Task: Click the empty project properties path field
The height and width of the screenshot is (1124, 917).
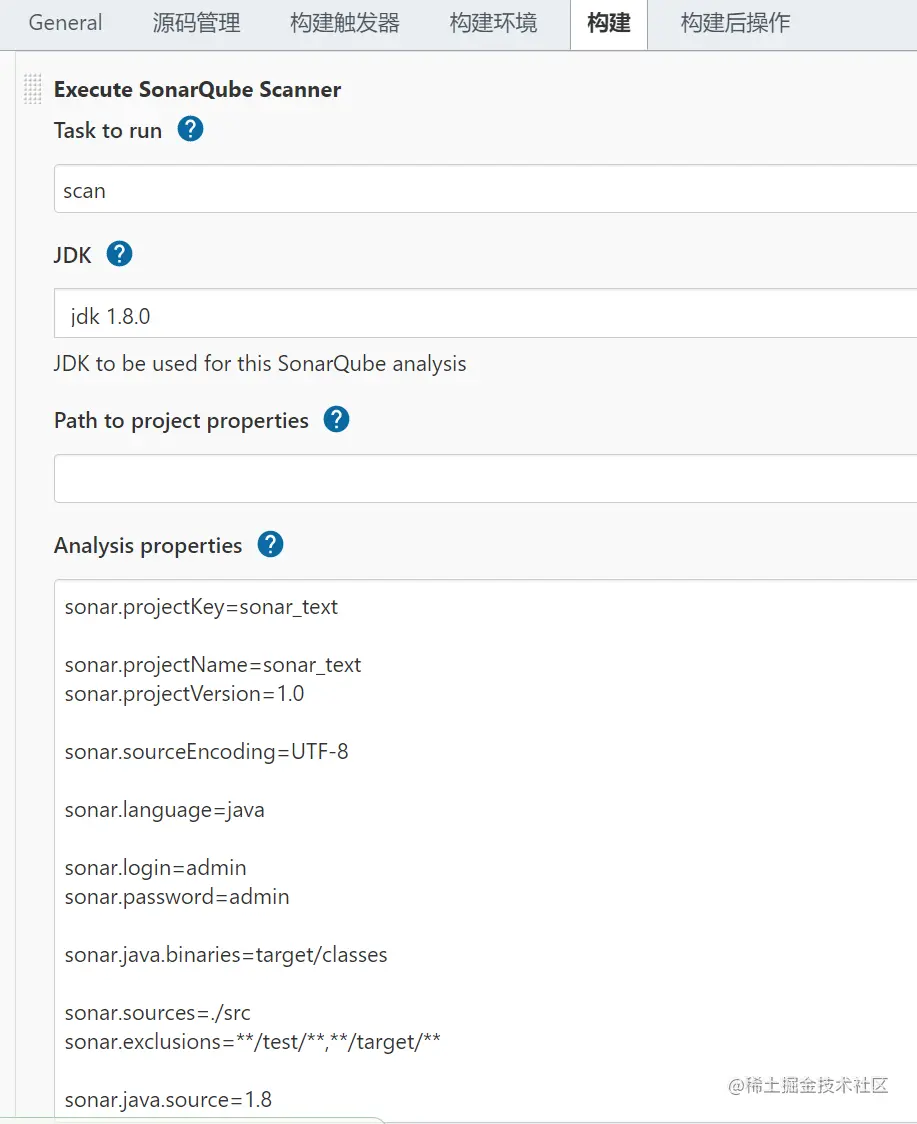Action: coord(486,478)
